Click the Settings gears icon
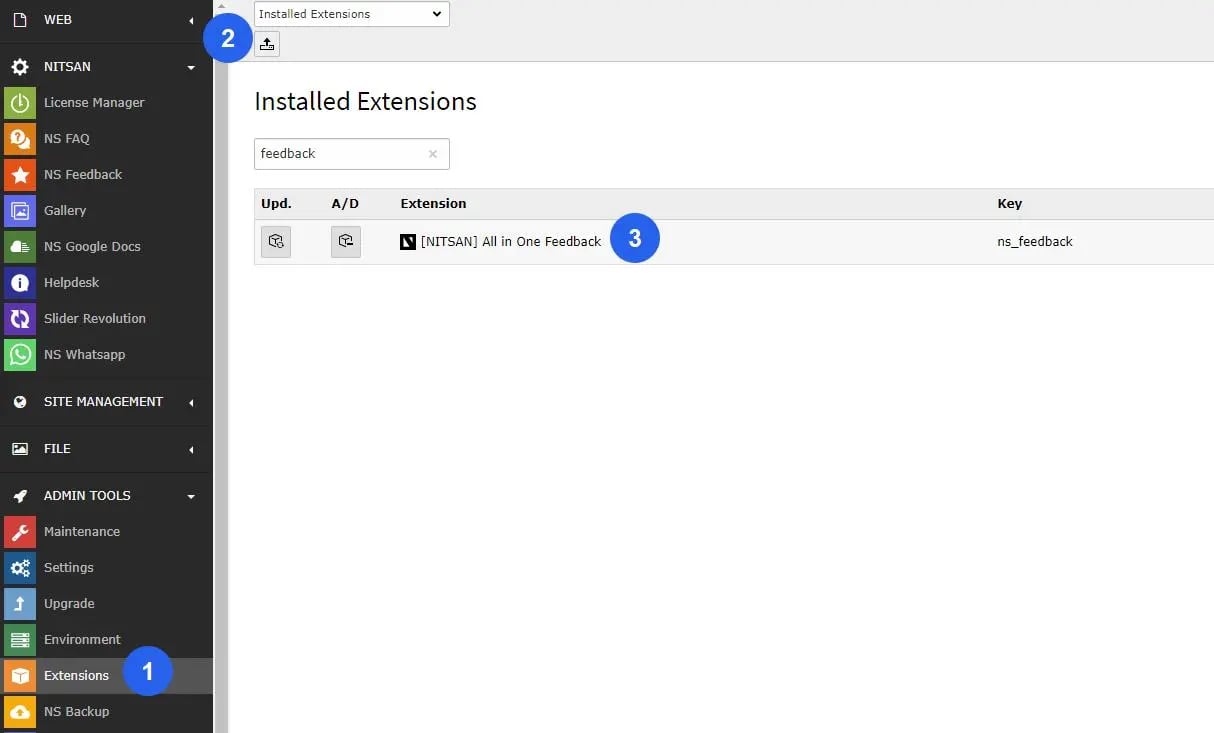Viewport: 1214px width, 733px height. pos(20,567)
